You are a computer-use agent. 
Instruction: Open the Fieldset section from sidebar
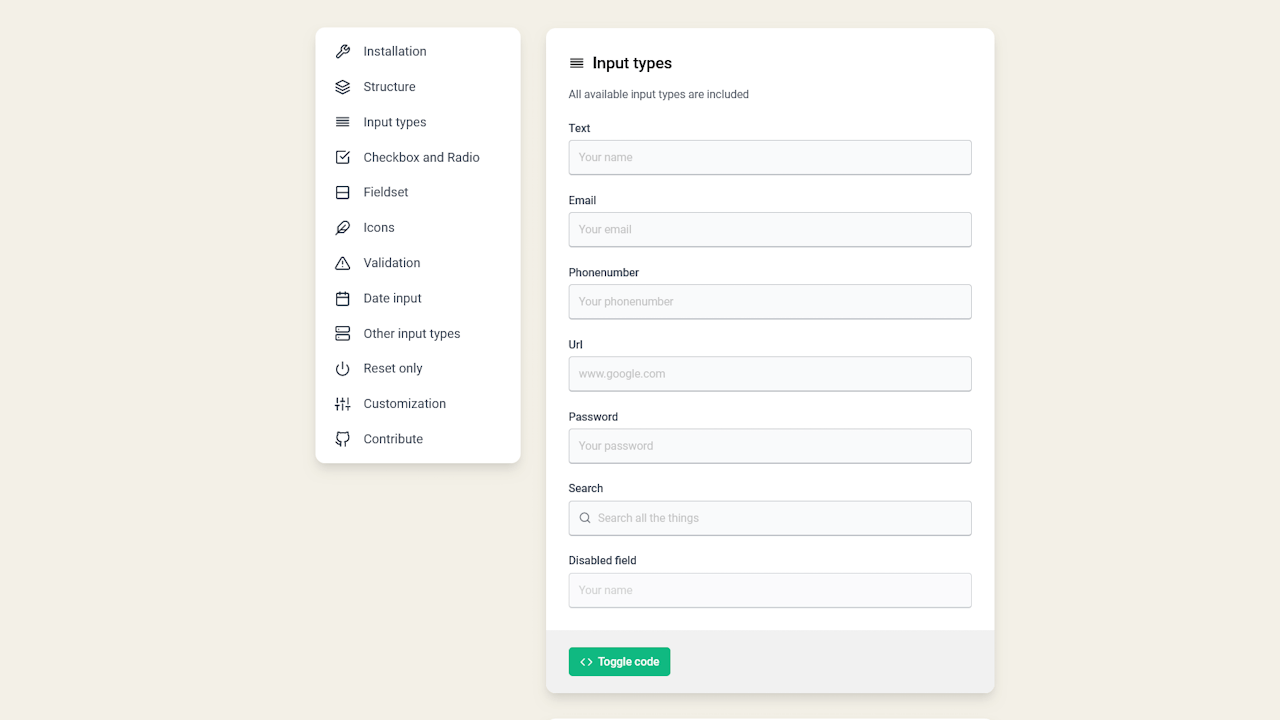pyautogui.click(x=385, y=192)
